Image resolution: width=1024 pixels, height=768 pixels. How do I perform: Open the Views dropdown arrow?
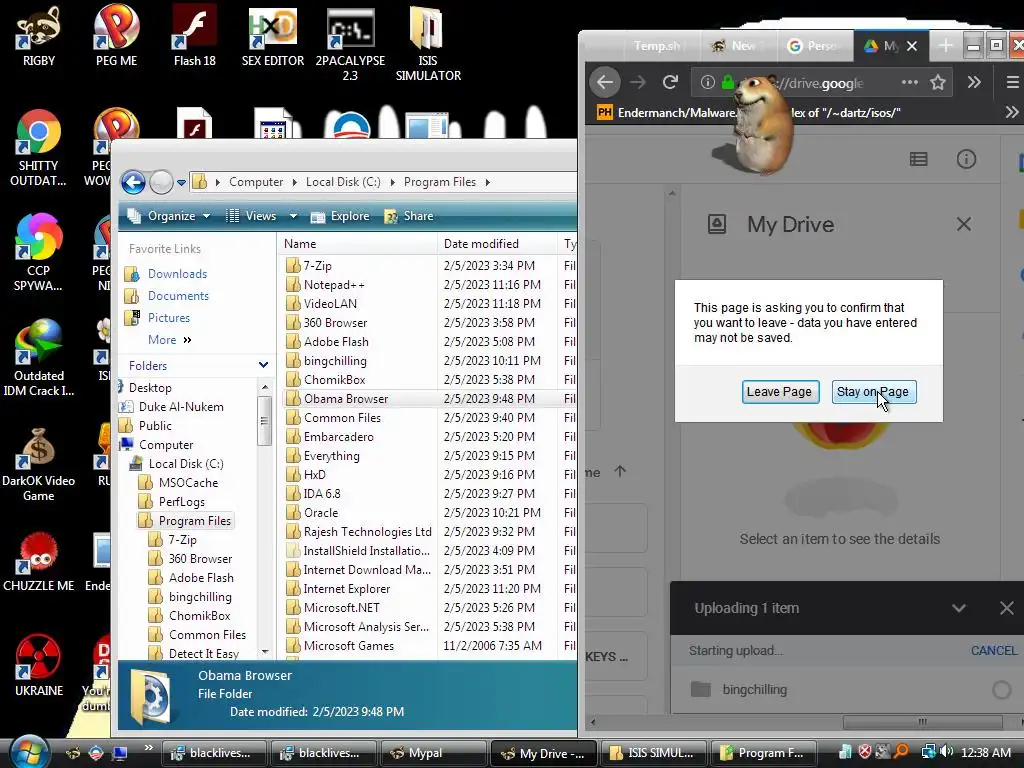[293, 216]
